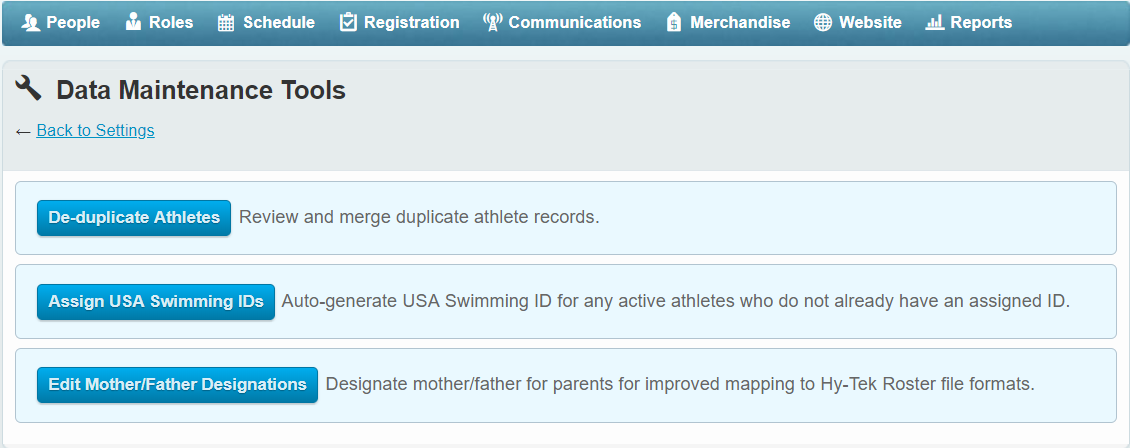Open the Registration menu label
The height and width of the screenshot is (448, 1130).
(411, 22)
